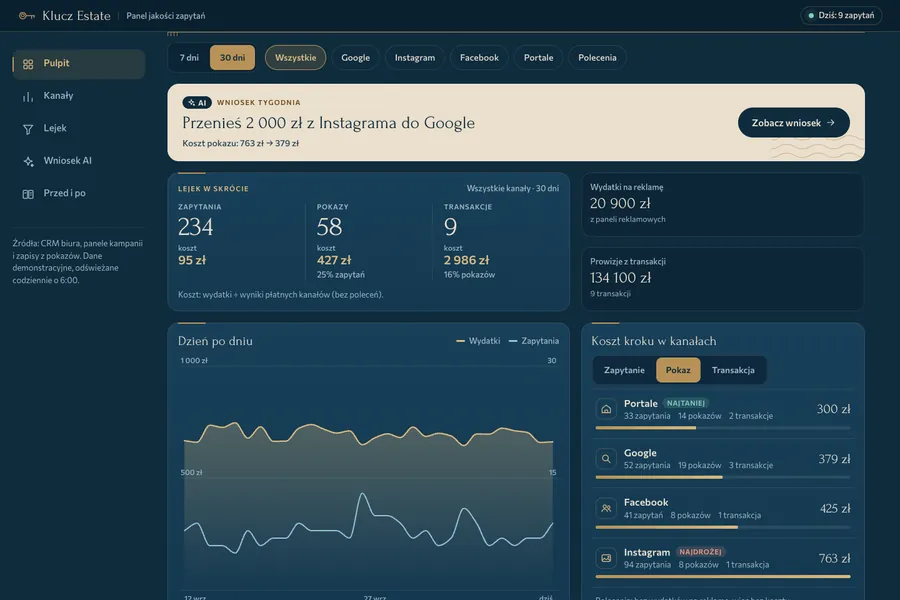
Task: Click the Dziś: 9 zapytań status pill
Action: tap(841, 16)
